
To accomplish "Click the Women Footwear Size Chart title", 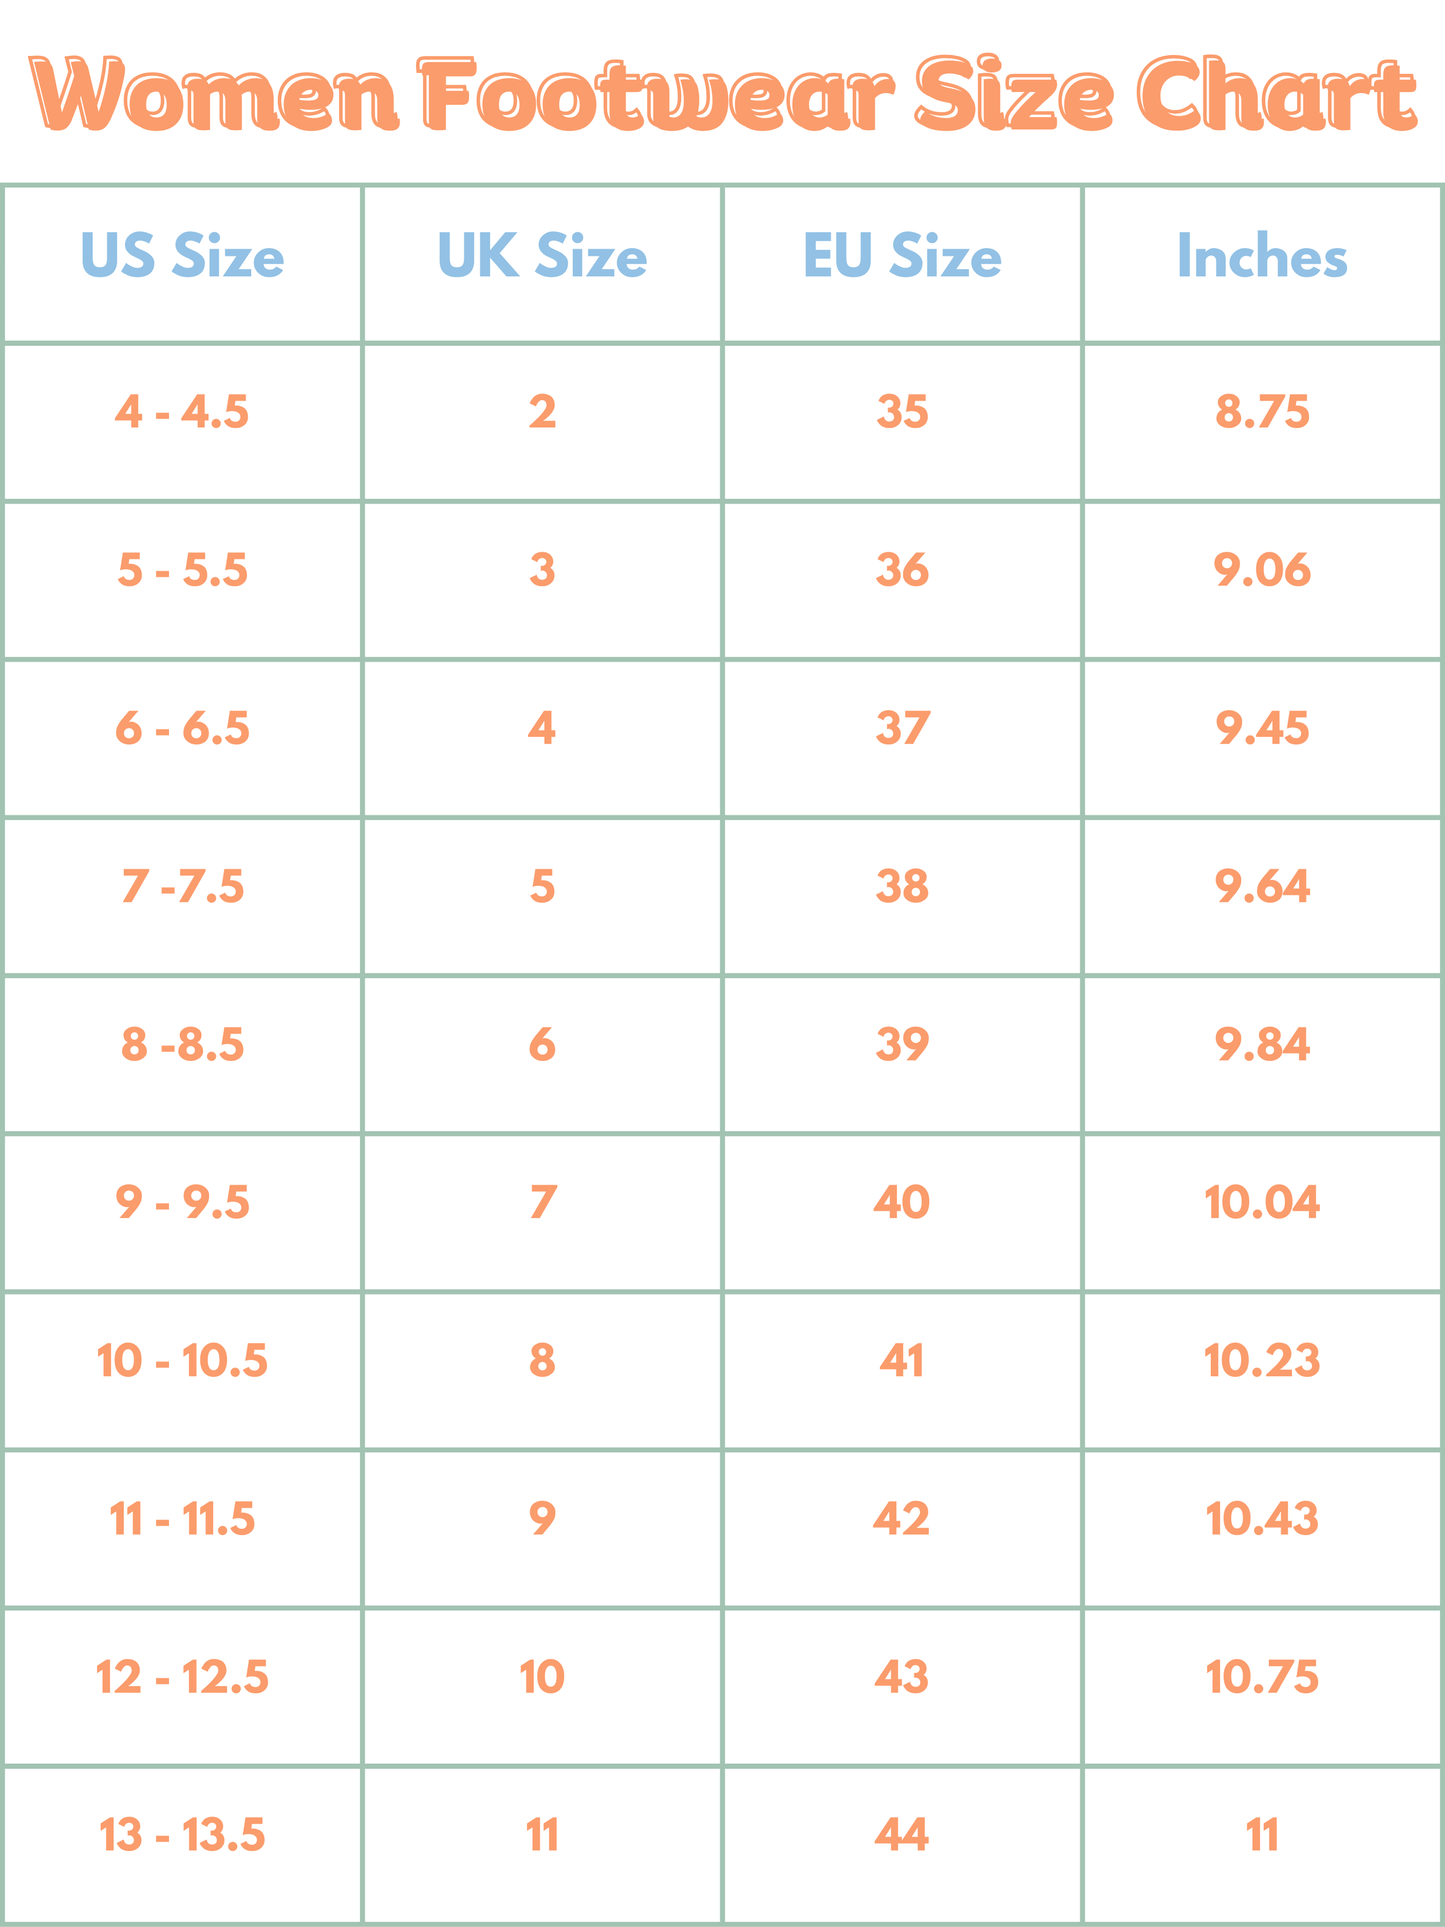I will (x=722, y=95).
